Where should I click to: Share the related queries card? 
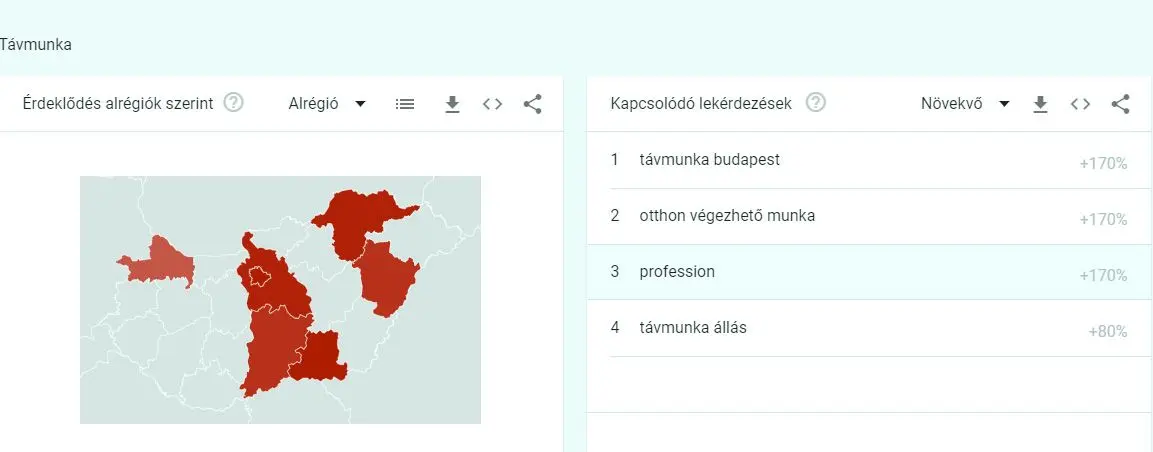[1121, 104]
